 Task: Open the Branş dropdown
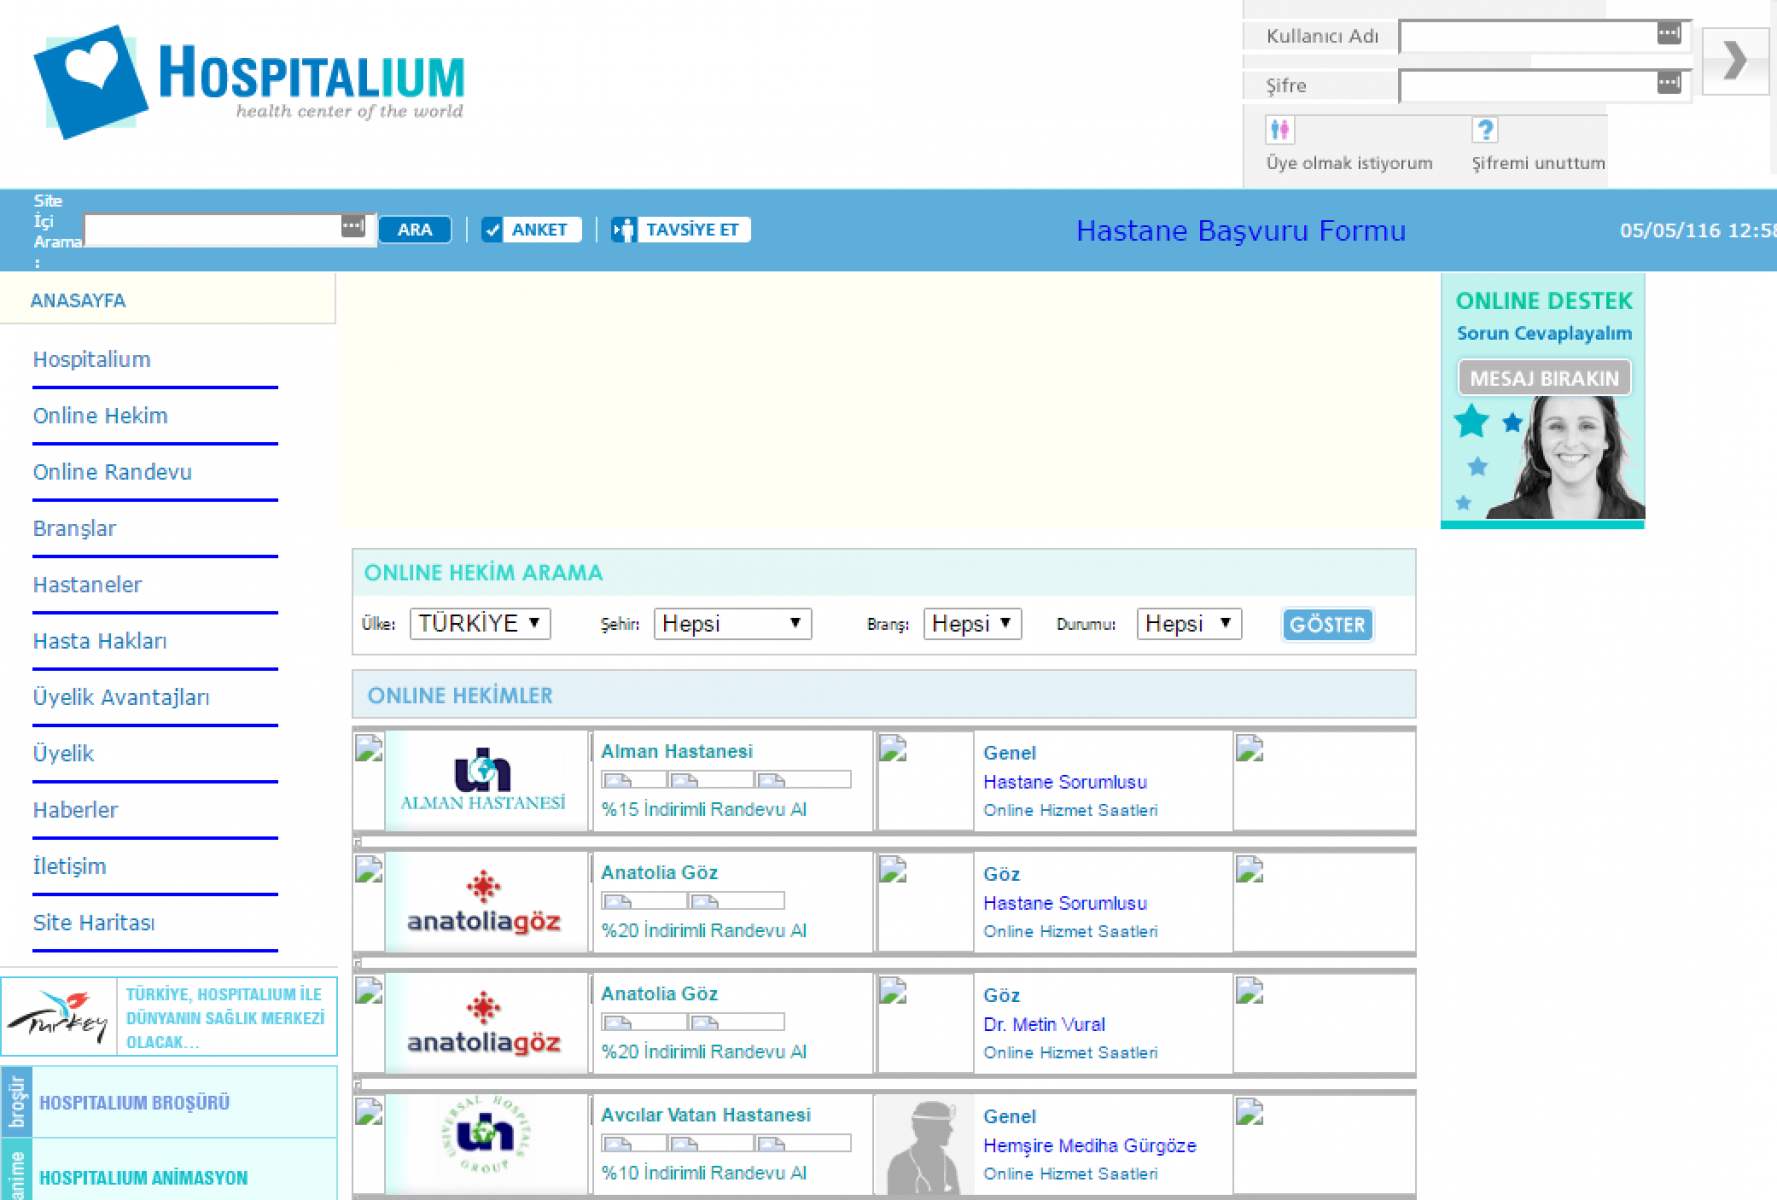point(971,624)
